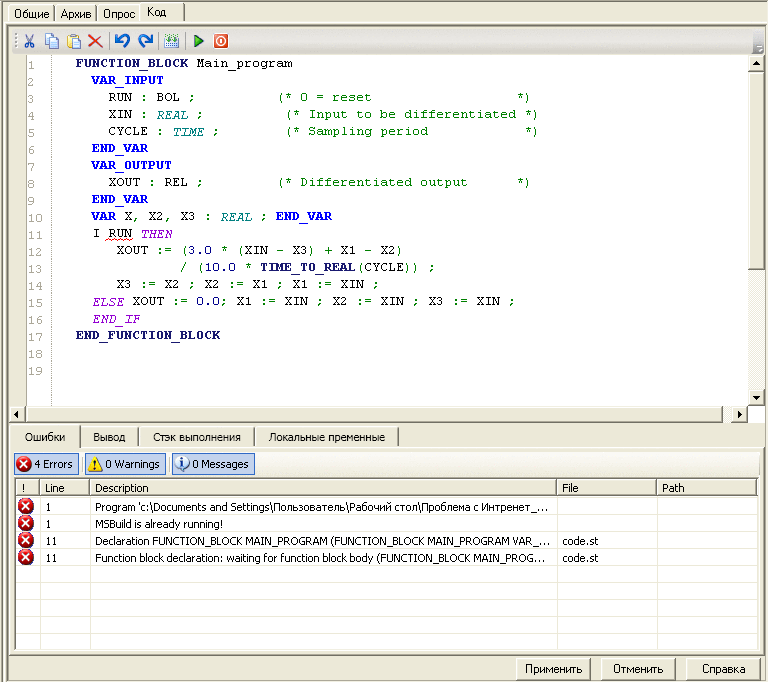The width and height of the screenshot is (769, 683).
Task: Paste from clipboard using the paste icon
Action: pos(74,41)
